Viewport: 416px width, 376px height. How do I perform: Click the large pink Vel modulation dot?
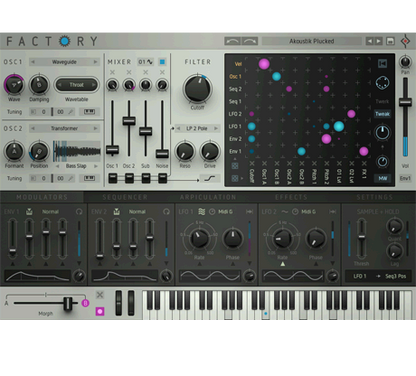(264, 64)
